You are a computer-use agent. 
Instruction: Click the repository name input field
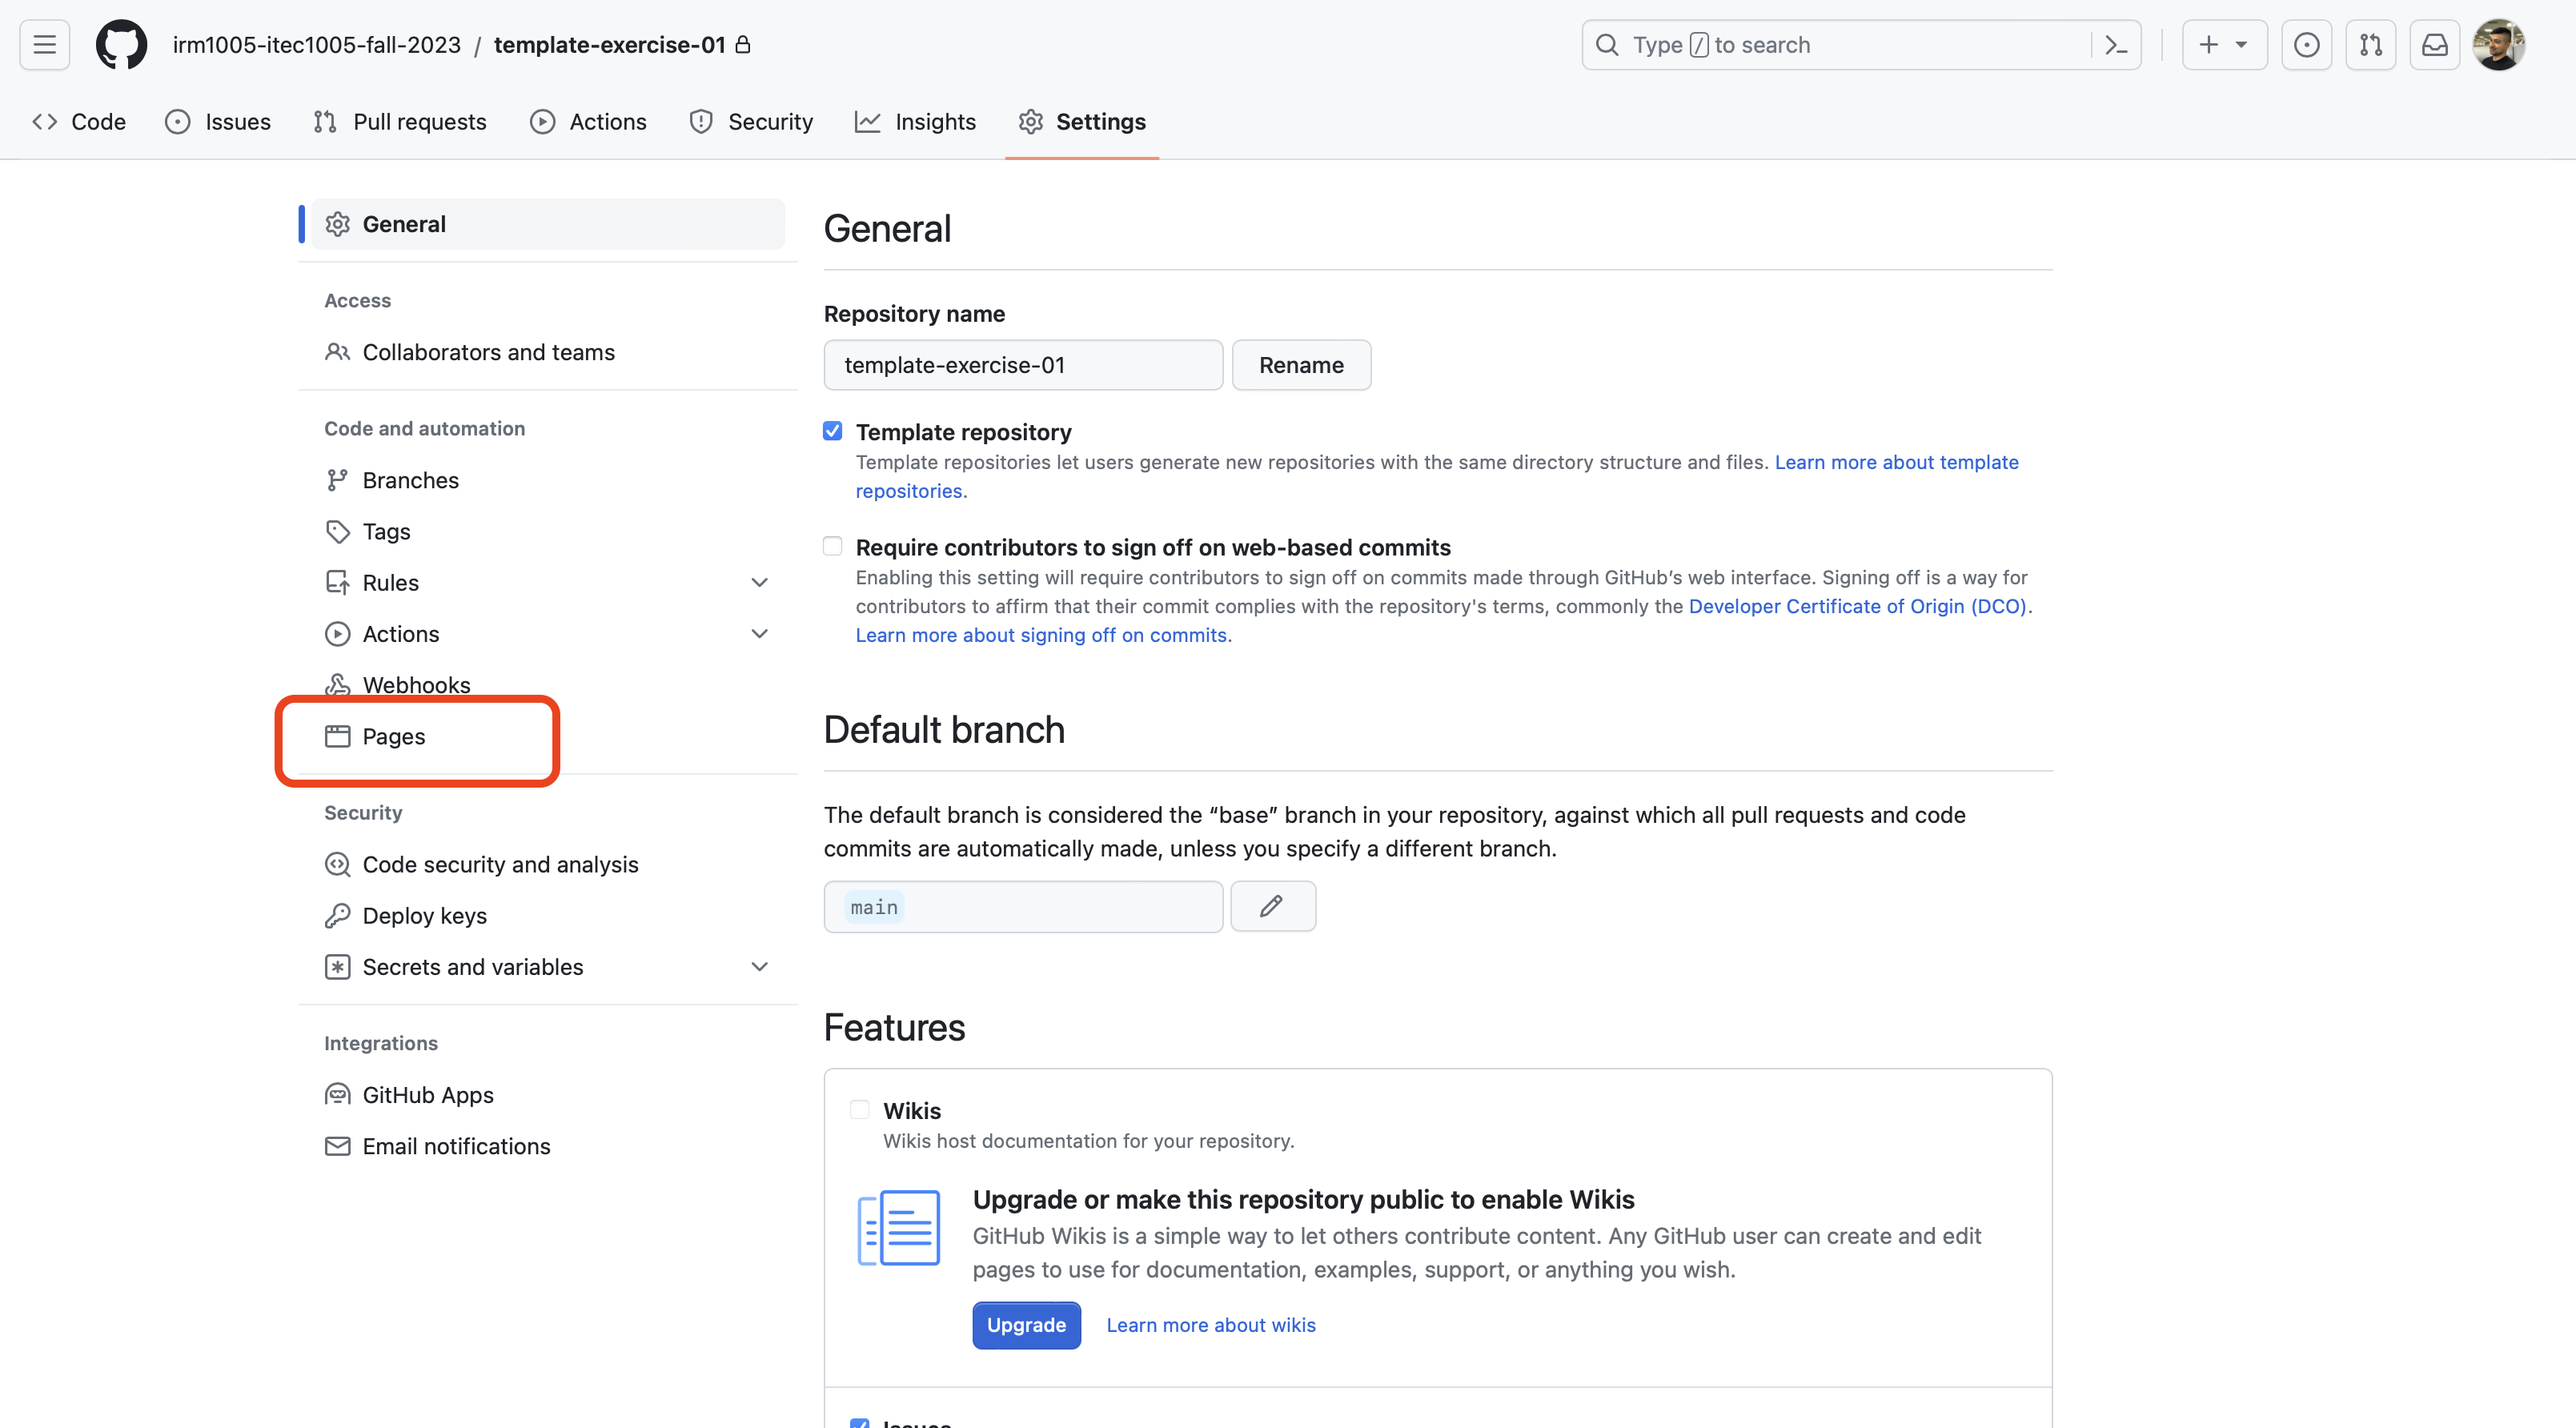1022,364
